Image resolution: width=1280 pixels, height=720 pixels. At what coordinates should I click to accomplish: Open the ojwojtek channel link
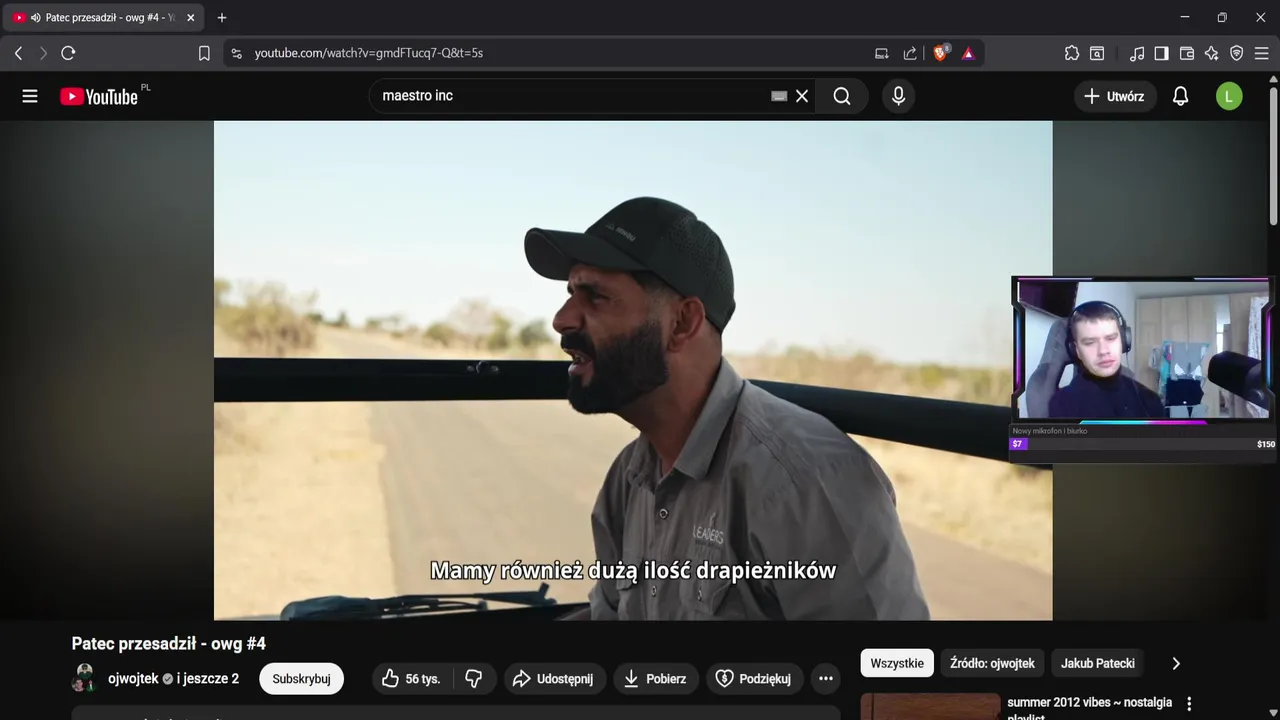133,679
